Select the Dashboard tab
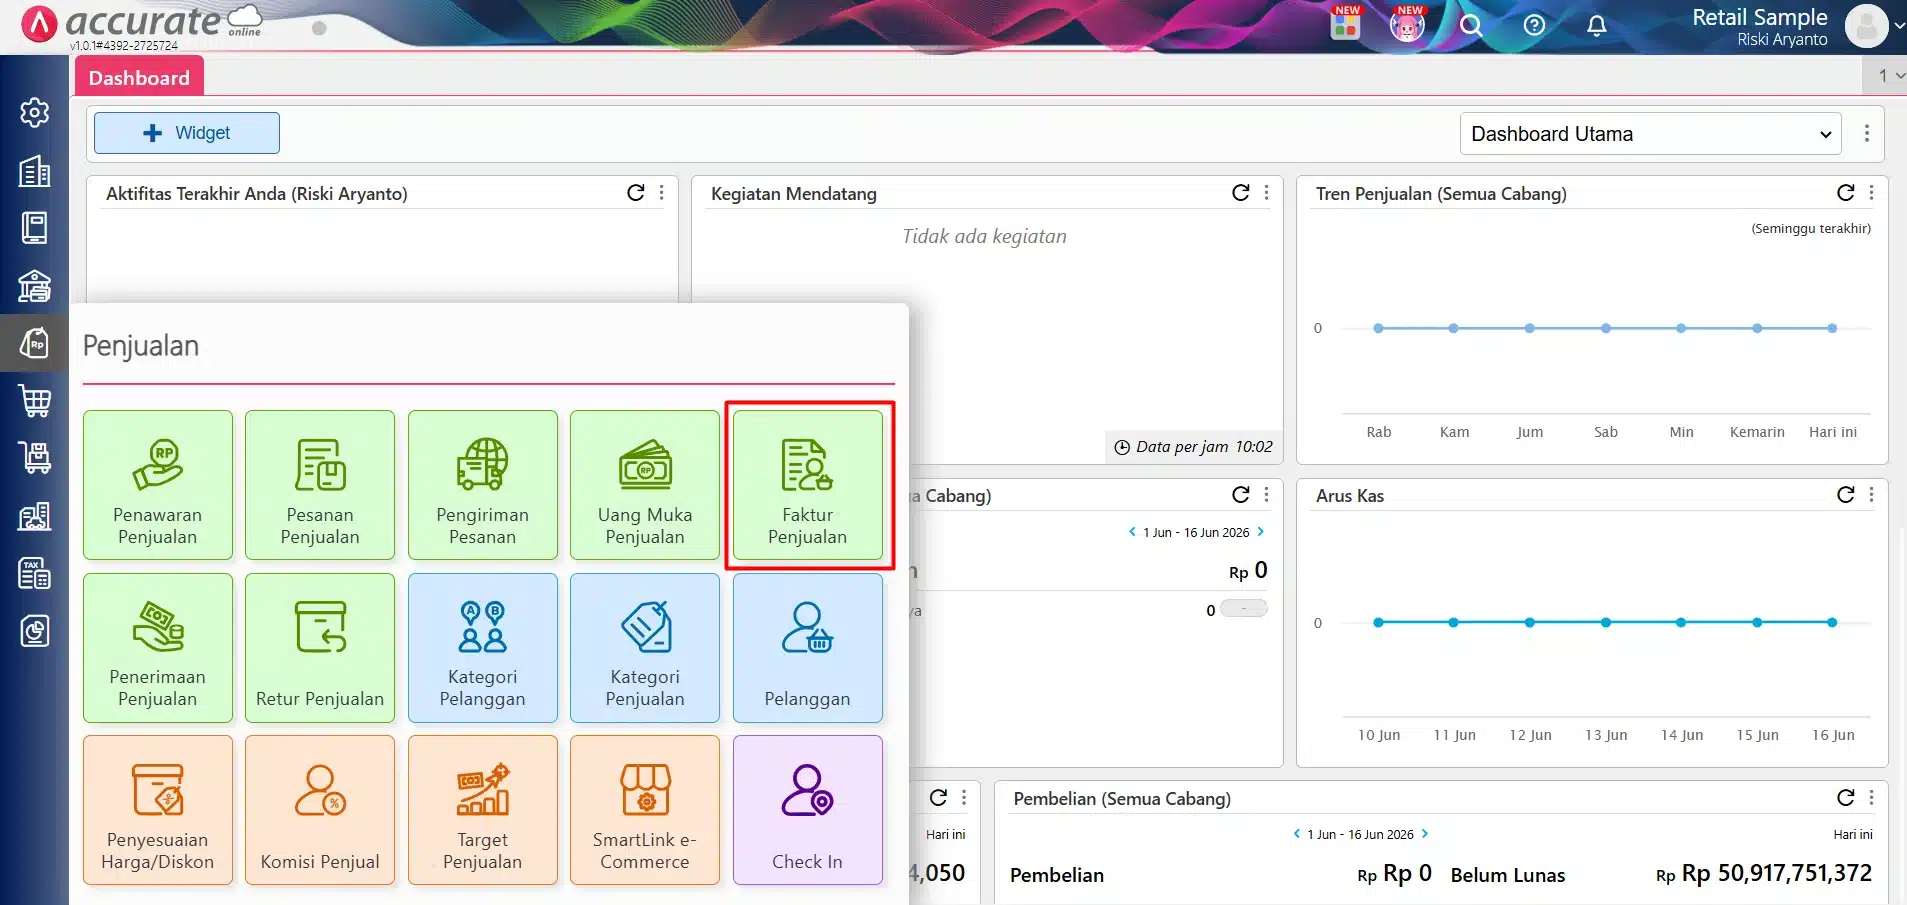 [139, 77]
